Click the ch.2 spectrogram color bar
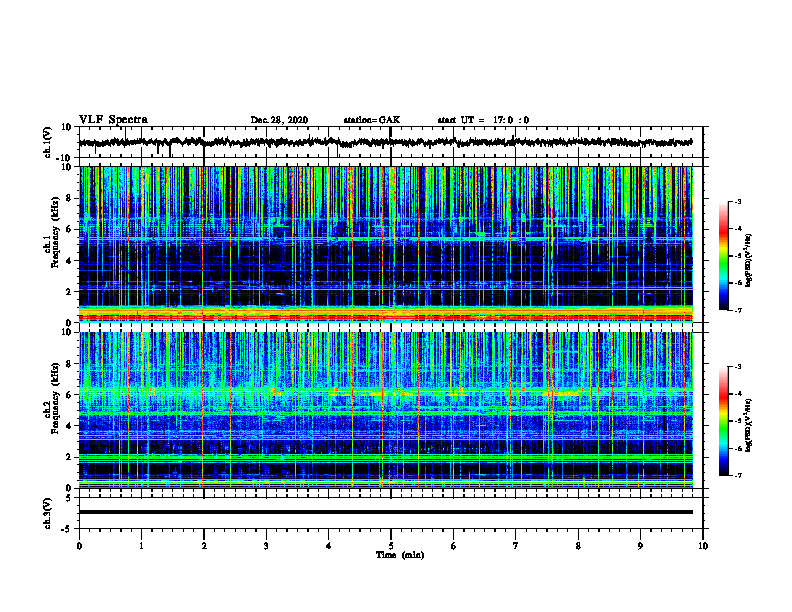The width and height of the screenshot is (792, 612). 723,421
